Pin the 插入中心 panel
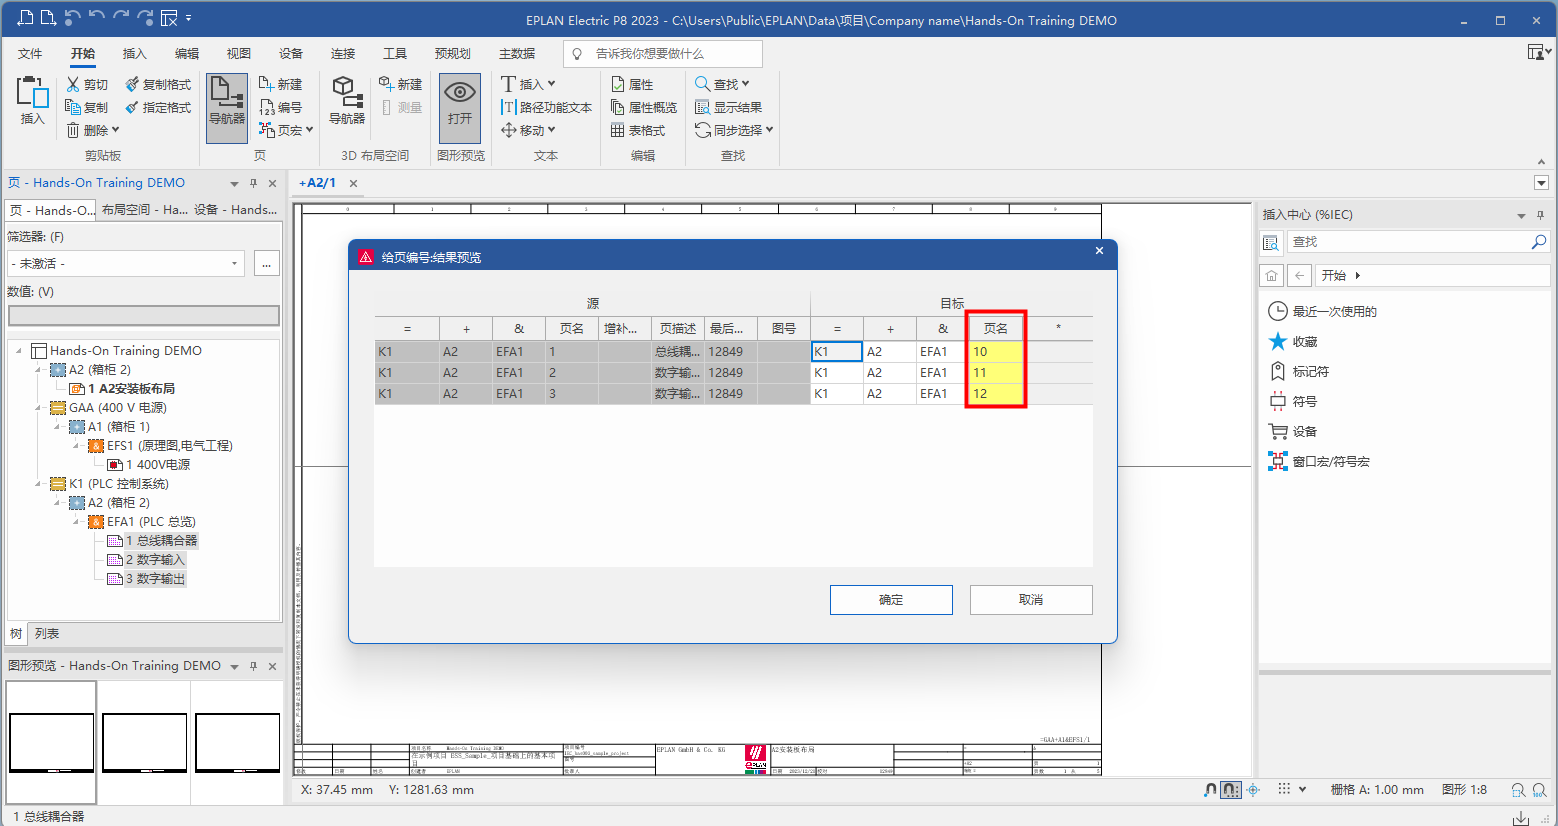The height and width of the screenshot is (826, 1558). 1540,215
